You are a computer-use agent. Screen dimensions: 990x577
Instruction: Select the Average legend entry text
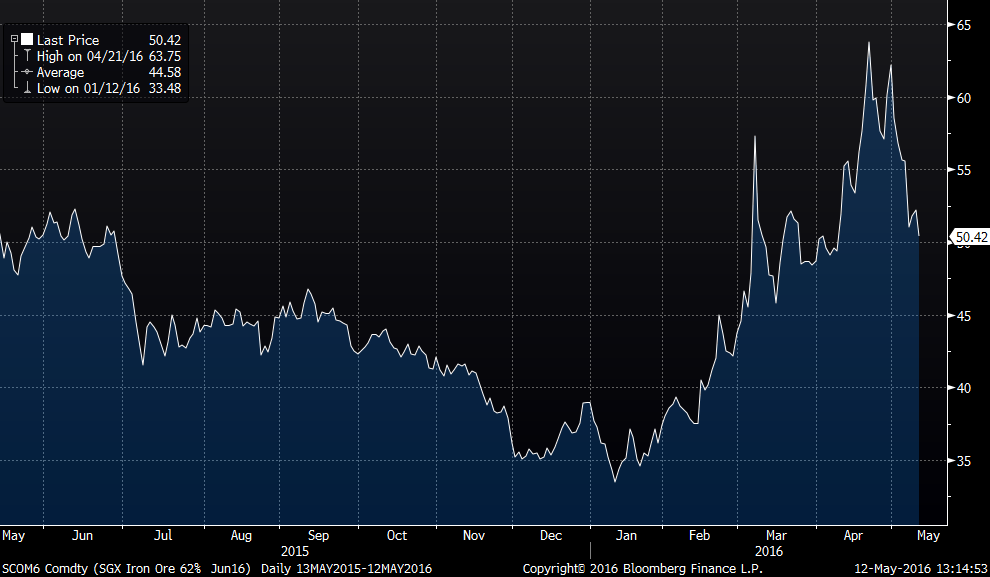(61, 73)
